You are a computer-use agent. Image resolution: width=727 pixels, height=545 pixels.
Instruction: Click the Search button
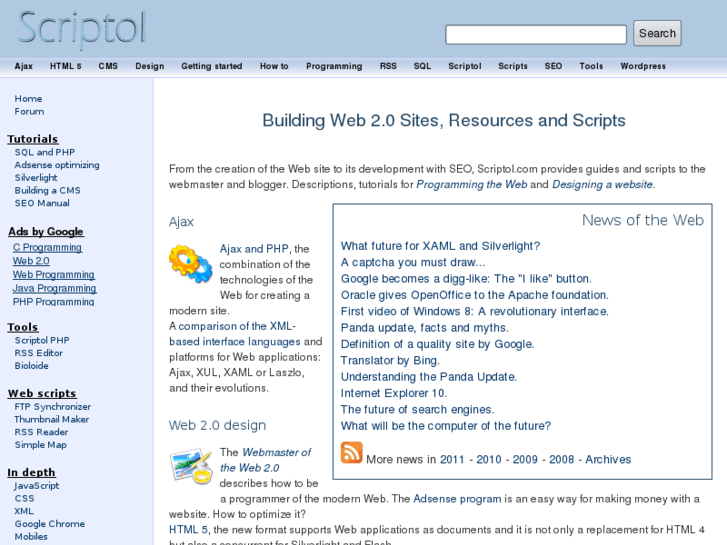pyautogui.click(x=657, y=33)
